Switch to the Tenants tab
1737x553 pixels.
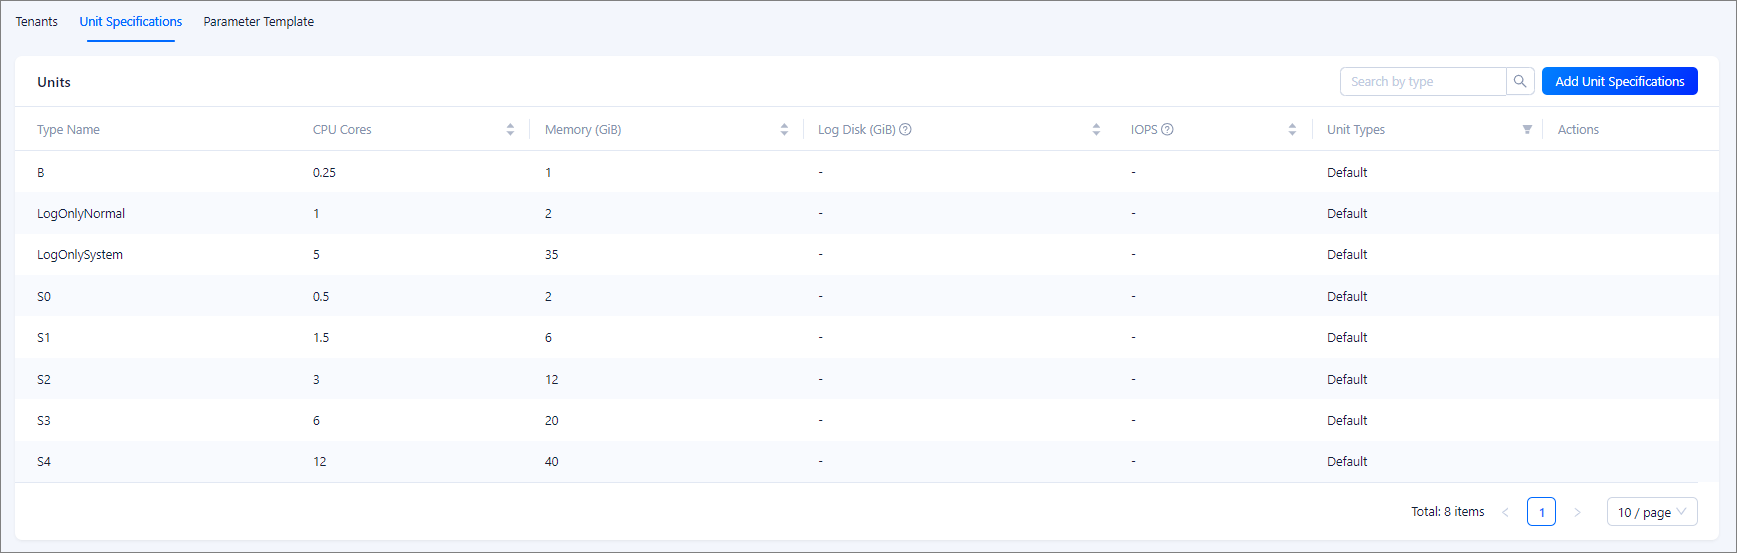37,22
